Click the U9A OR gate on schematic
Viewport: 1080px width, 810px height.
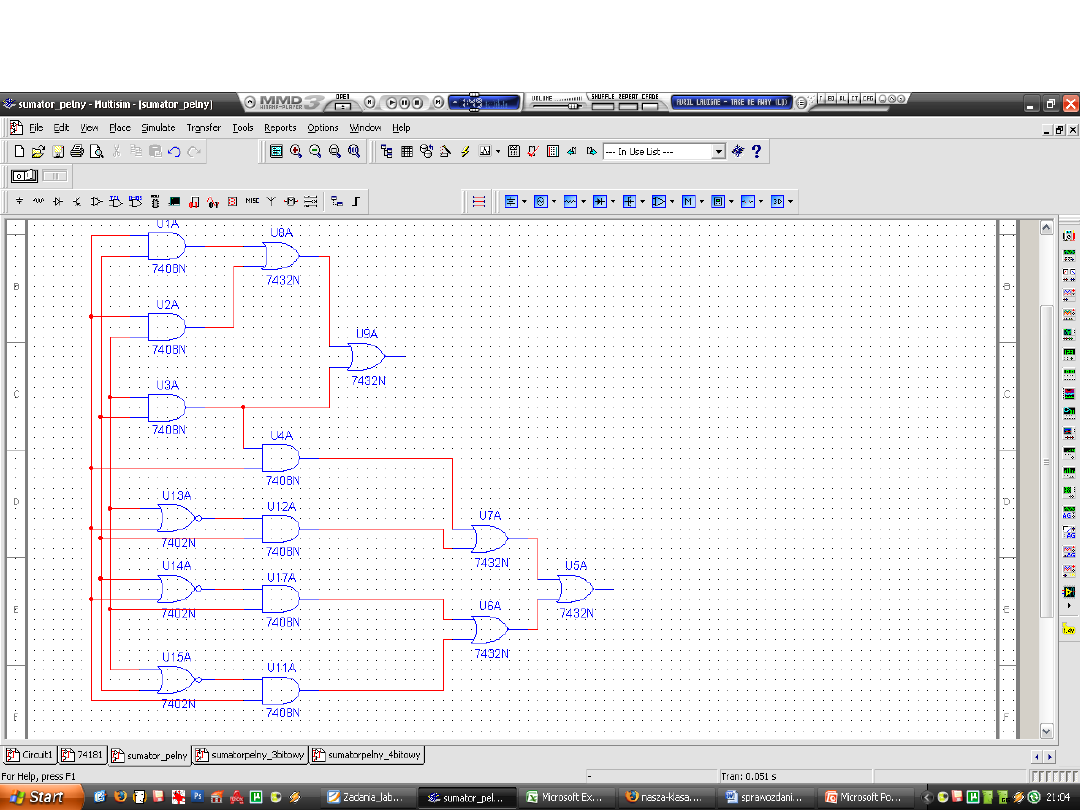364,356
